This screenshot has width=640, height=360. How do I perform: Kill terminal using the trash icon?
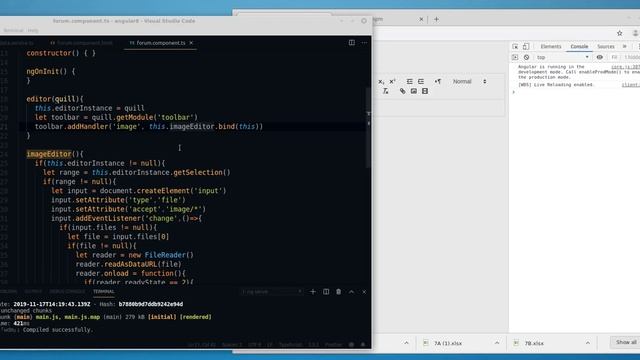338,292
